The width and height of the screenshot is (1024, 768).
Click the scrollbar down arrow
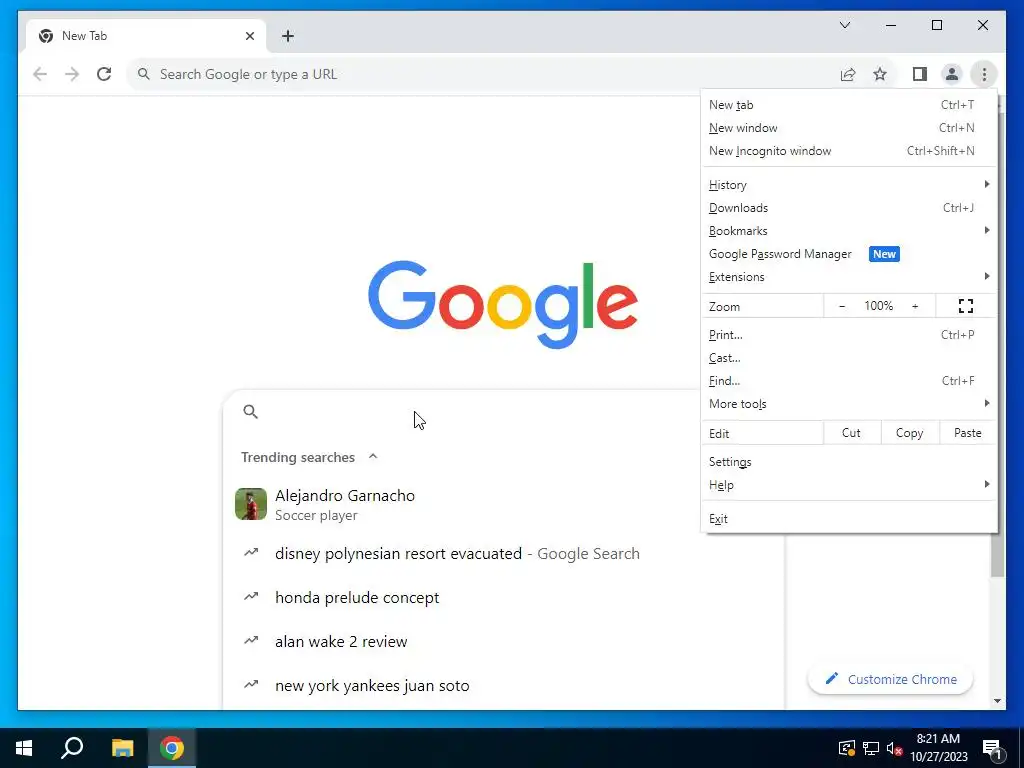coord(997,701)
